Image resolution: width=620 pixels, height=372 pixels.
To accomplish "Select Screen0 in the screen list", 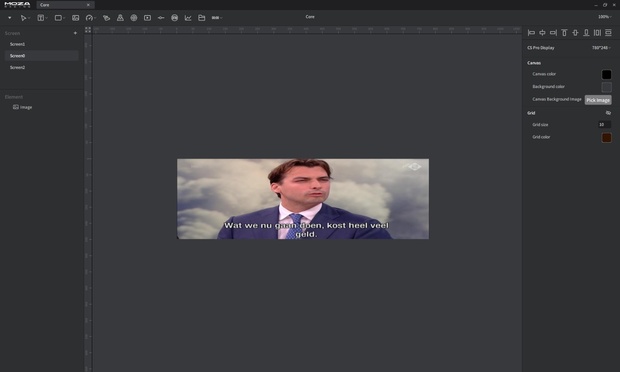I will click(x=42, y=56).
